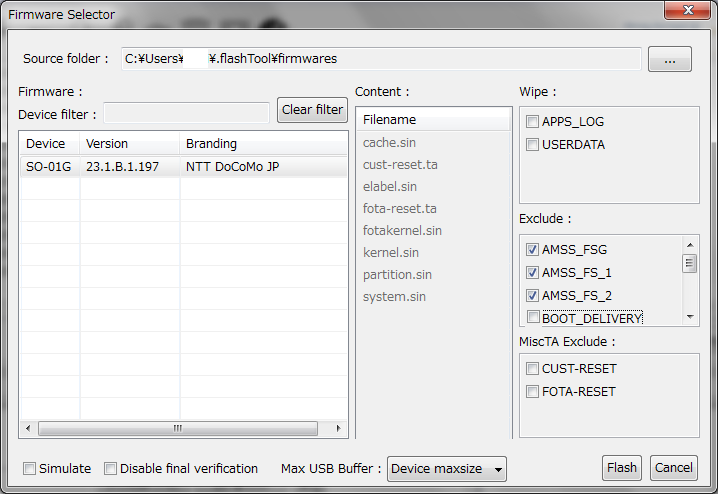The image size is (718, 494).
Task: Select cust-reset.ta in content list
Action: tap(400, 165)
